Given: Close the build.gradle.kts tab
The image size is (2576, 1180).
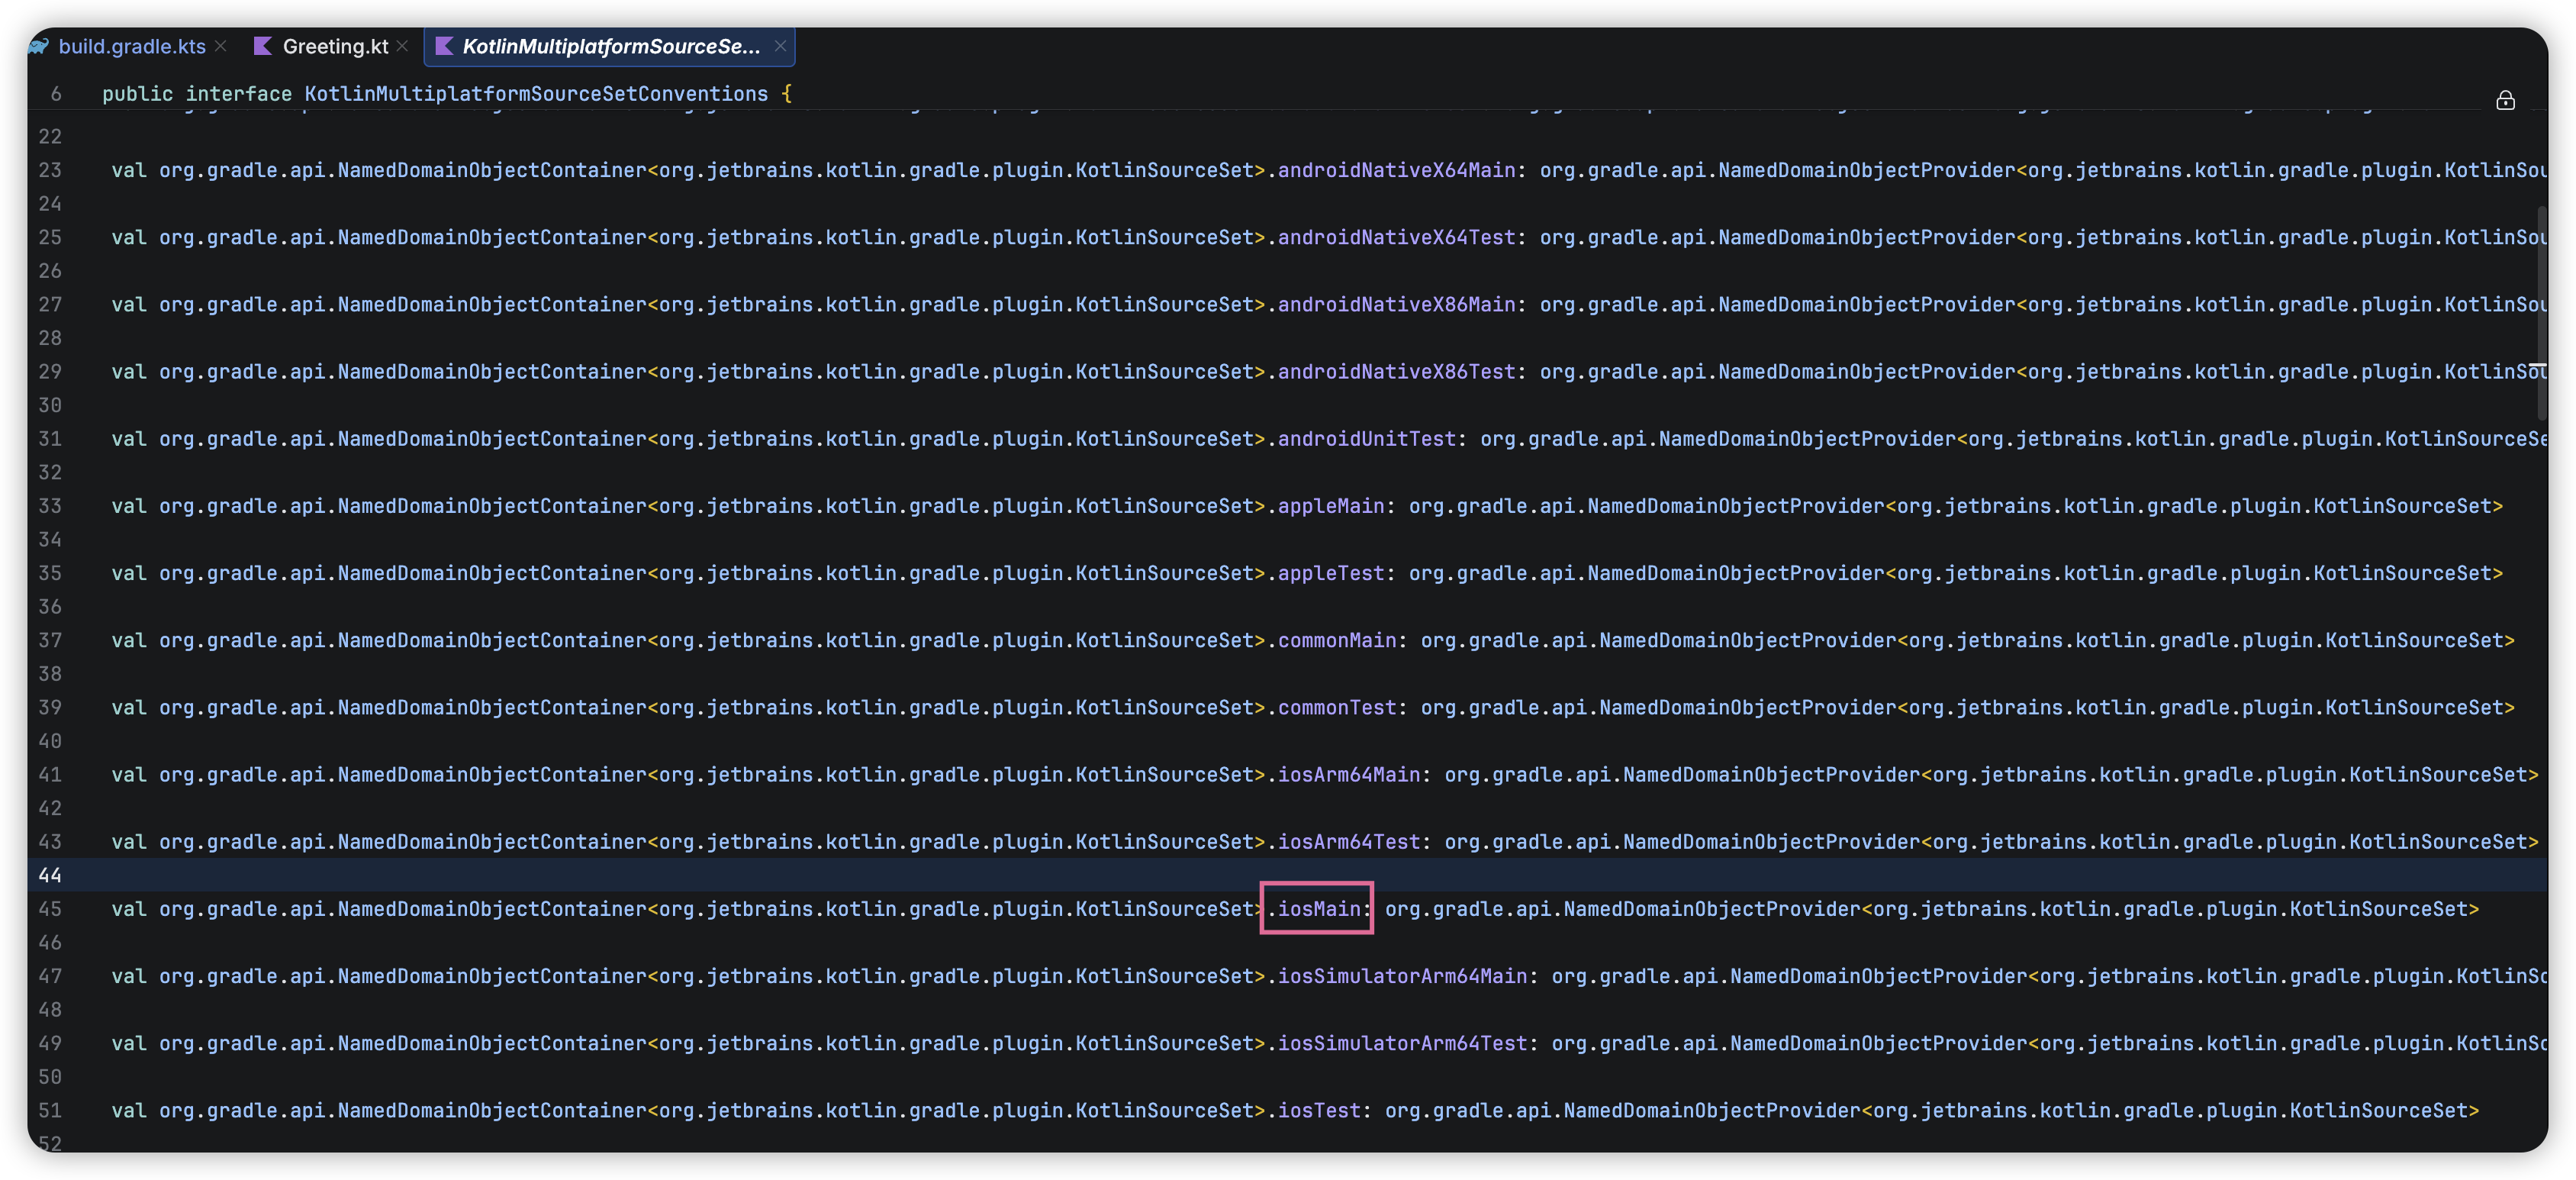Looking at the screenshot, I should tap(221, 46).
